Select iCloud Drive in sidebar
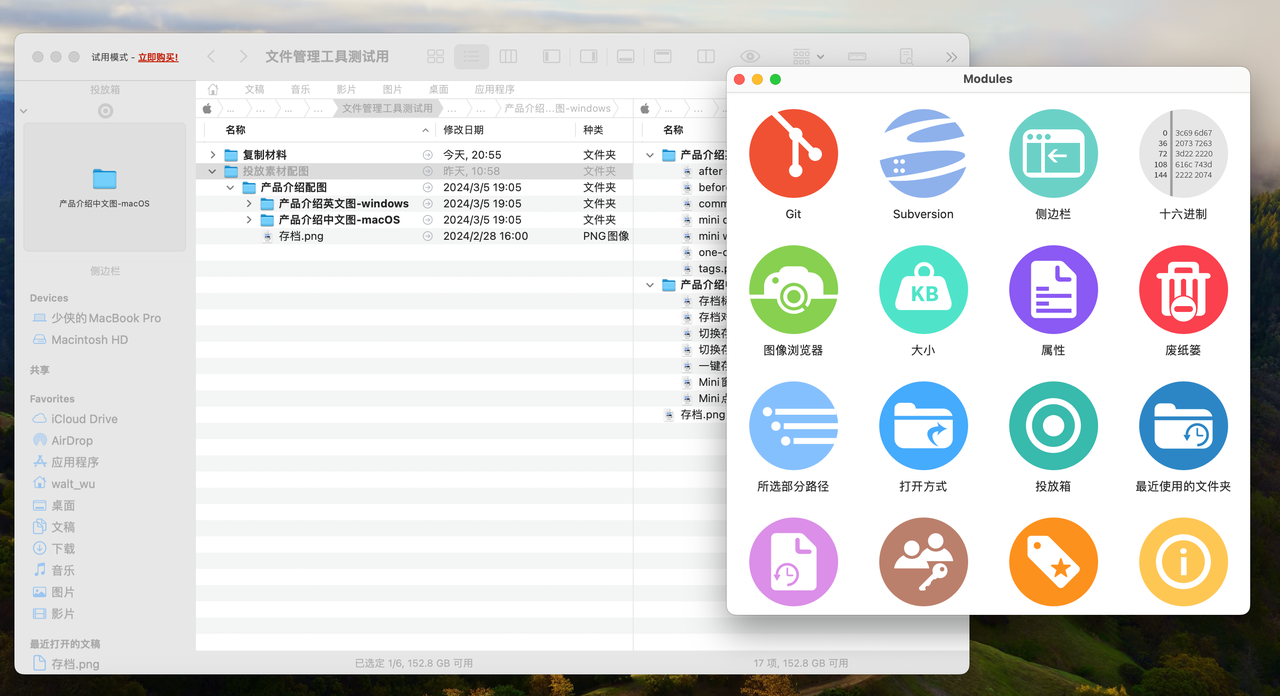 click(x=84, y=419)
